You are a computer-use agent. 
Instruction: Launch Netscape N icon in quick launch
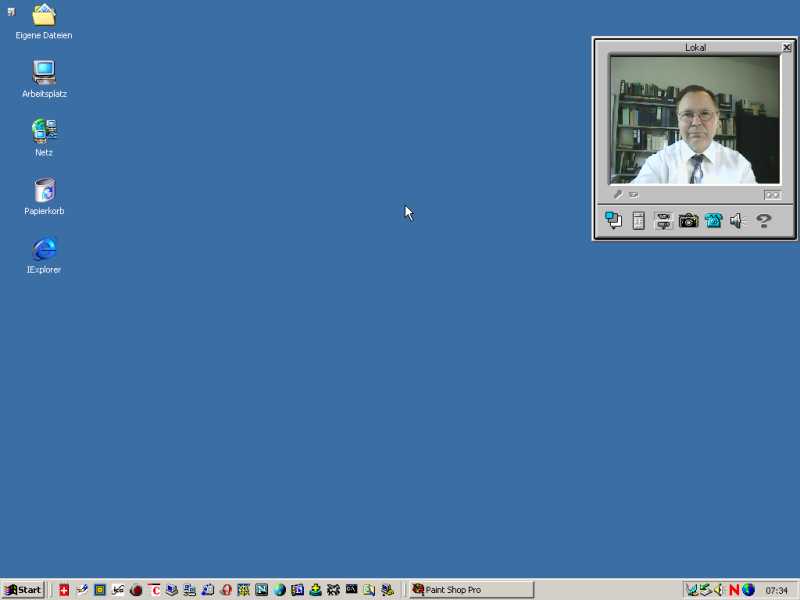[x=262, y=590]
